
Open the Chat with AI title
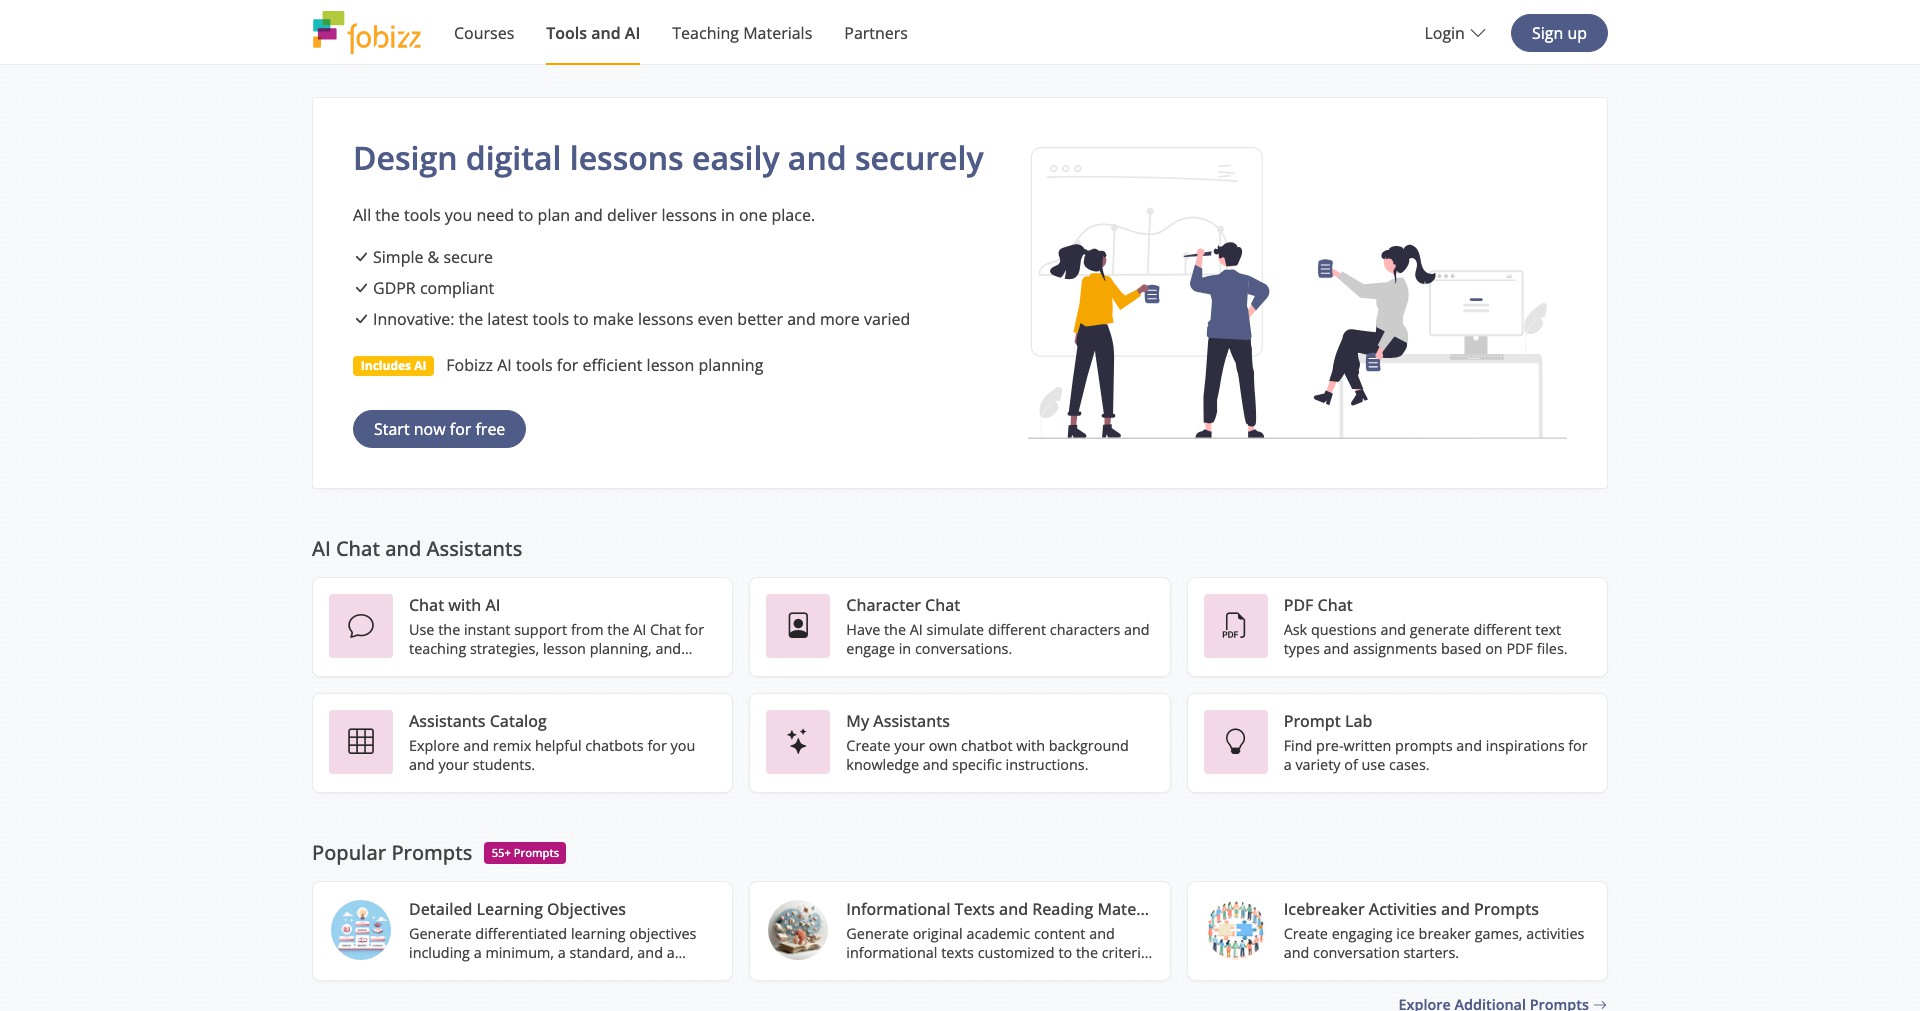(x=454, y=605)
